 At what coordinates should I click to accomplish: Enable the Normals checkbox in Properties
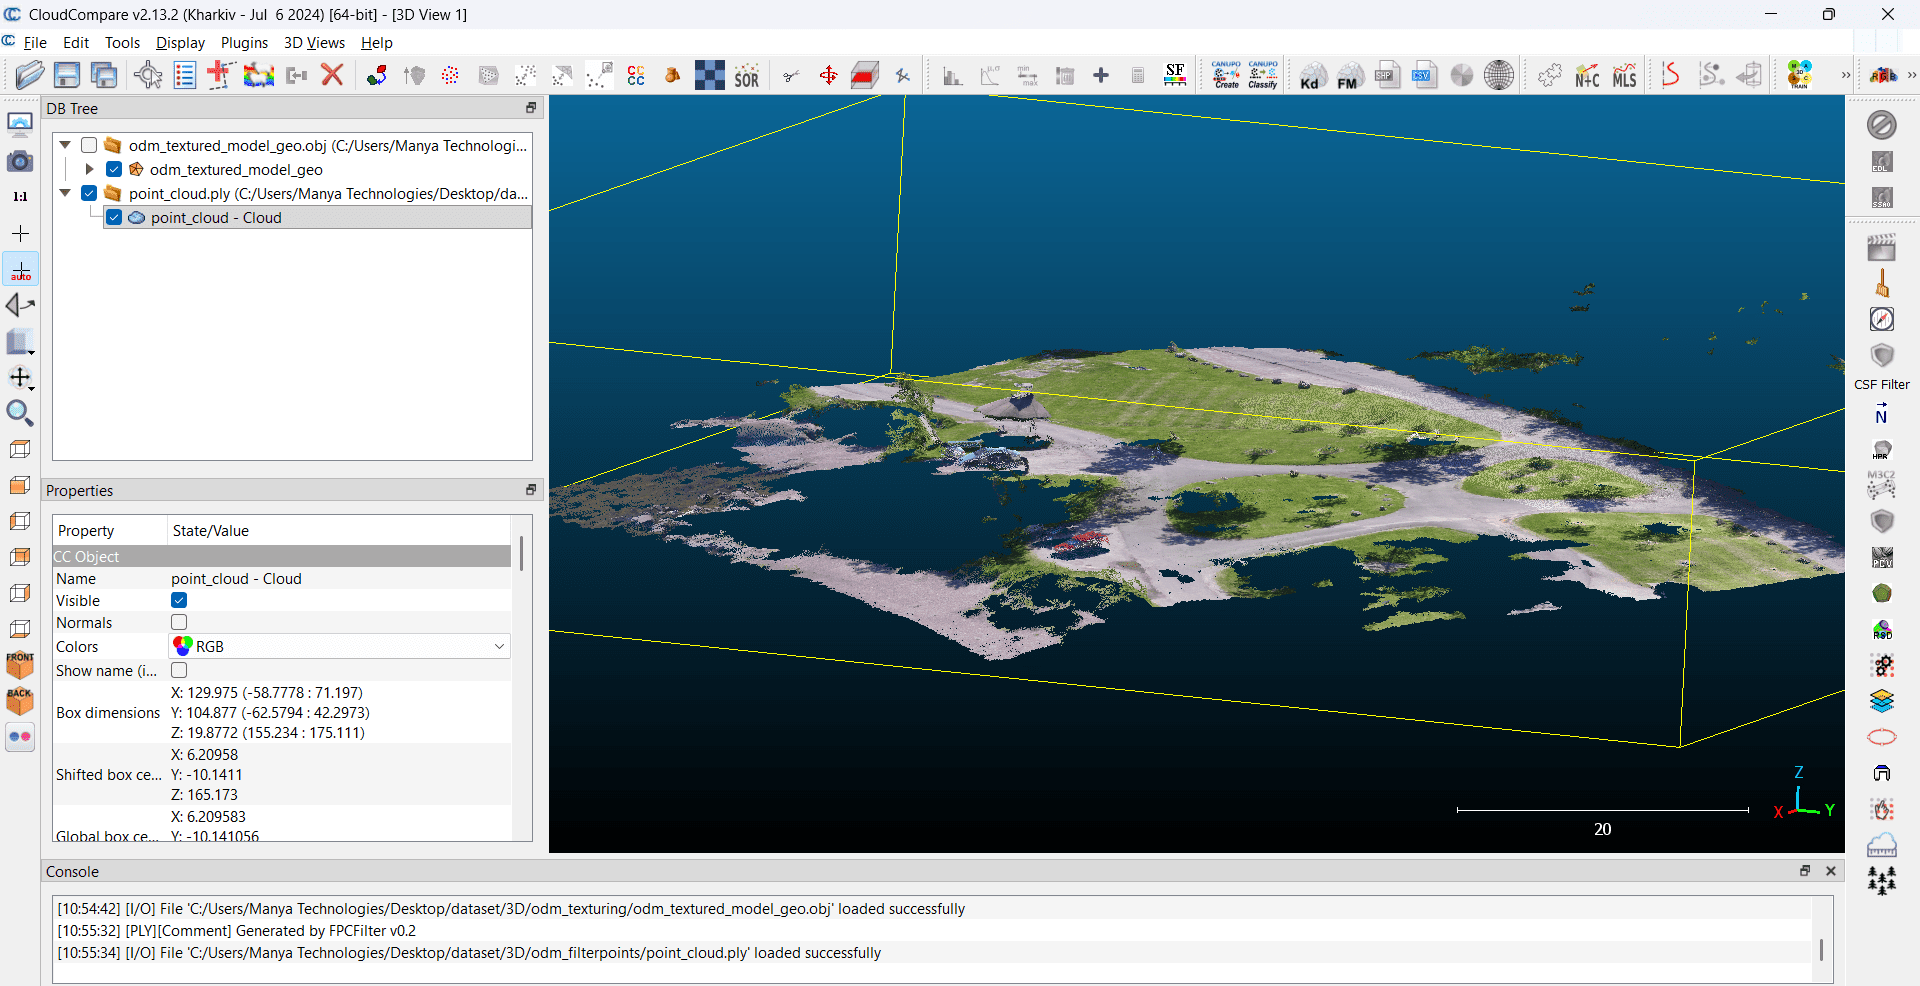pos(179,622)
